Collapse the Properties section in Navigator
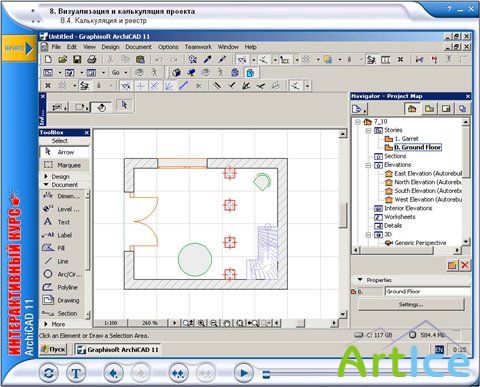The image size is (480, 387). tap(360, 280)
